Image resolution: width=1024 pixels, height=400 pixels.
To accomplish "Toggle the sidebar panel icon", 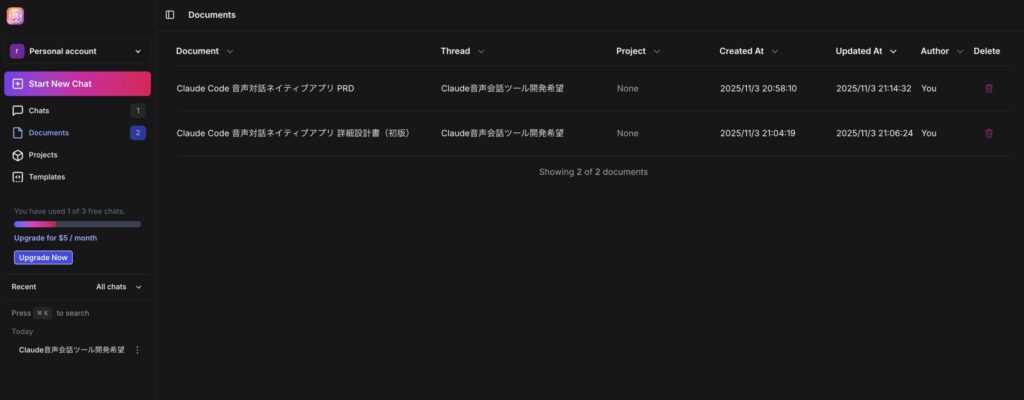I will [170, 14].
